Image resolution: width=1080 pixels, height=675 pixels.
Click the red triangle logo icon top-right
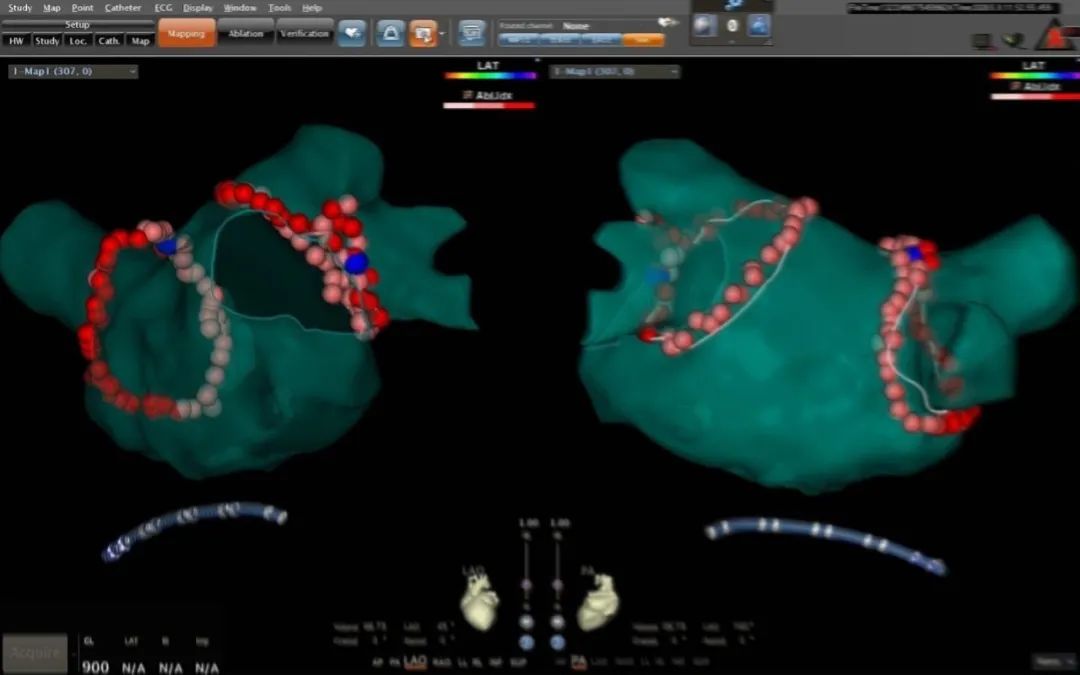pos(1056,38)
